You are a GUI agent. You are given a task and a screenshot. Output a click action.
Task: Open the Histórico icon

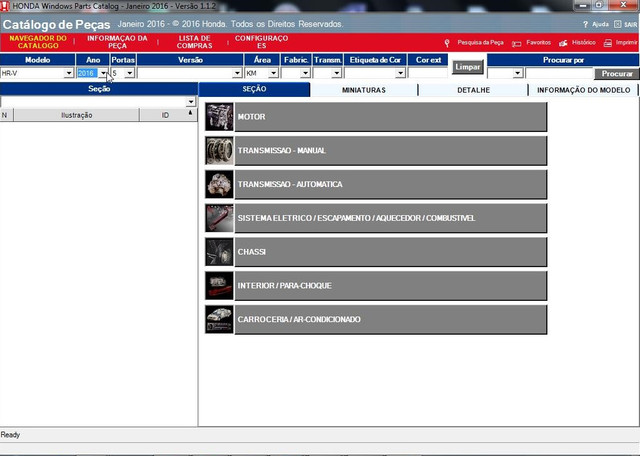tap(563, 43)
